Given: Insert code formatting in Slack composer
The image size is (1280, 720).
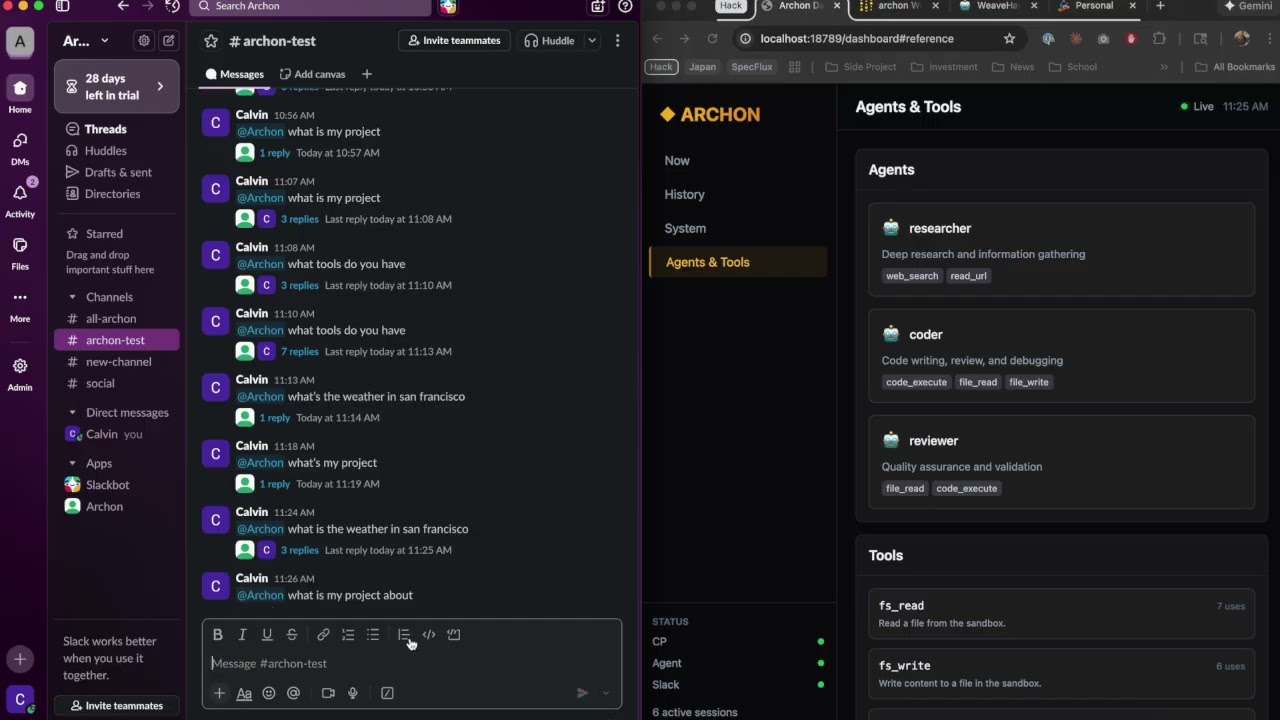Looking at the screenshot, I should click(429, 634).
